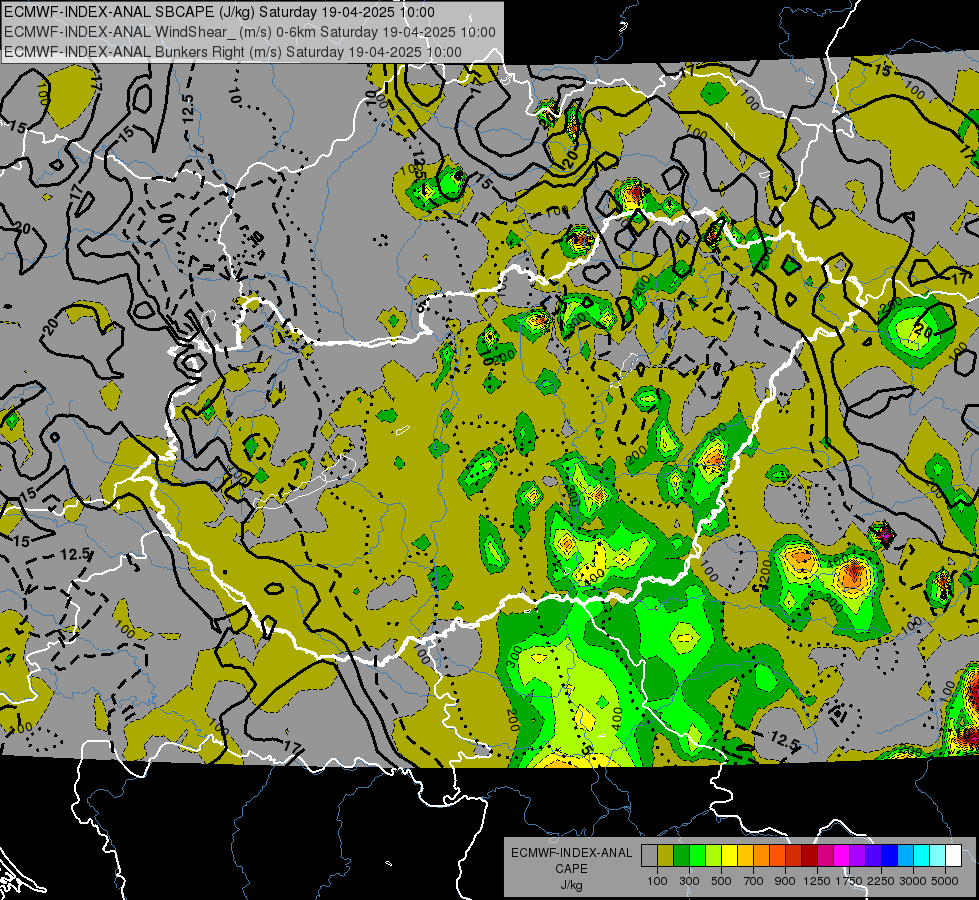Image resolution: width=979 pixels, height=900 pixels.
Task: Click the bright green legend swatch
Action: tap(697, 855)
